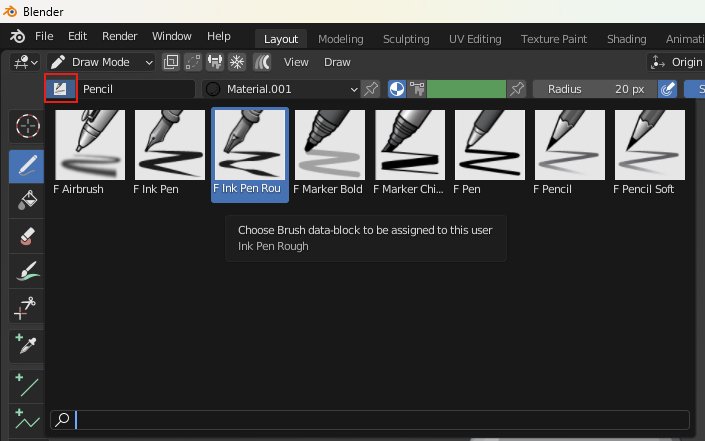This screenshot has height=441, width=705.
Task: Click the Pencil brush name field
Action: (x=136, y=89)
